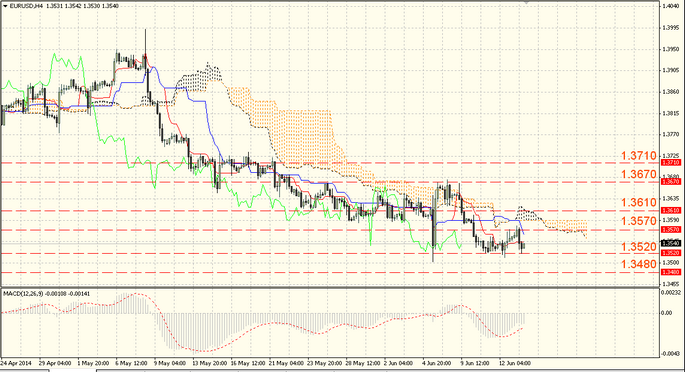This screenshot has width=685, height=372.
Task: Click the MACD 0.00 scale value
Action: click(x=667, y=313)
